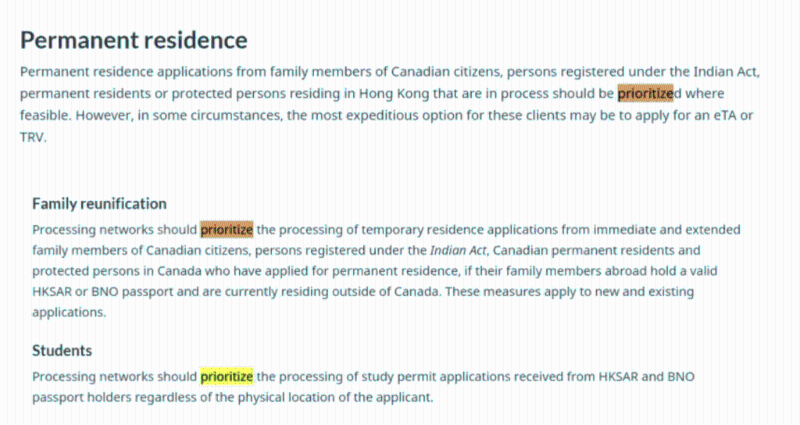Image resolution: width=800 pixels, height=425 pixels.
Task: Click the orange highlighted 'prioritized' in first paragraph
Action: click(x=645, y=93)
